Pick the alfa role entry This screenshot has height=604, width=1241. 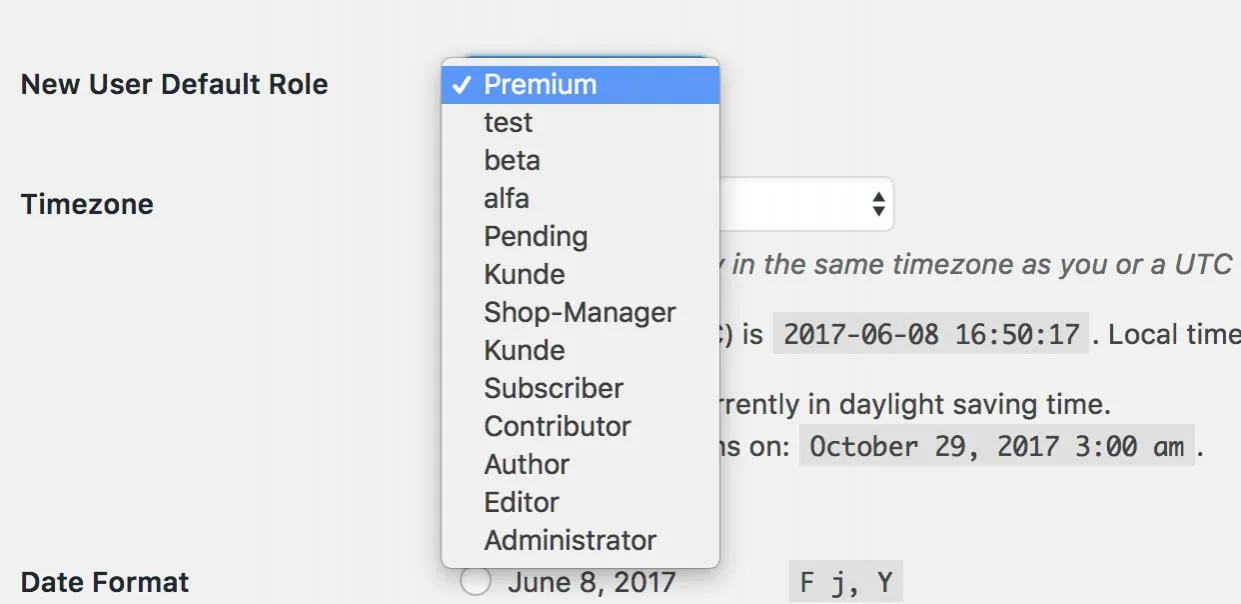point(580,198)
